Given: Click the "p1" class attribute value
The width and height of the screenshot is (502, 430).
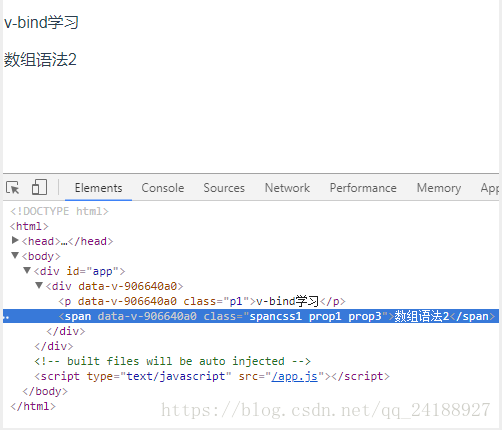Looking at the screenshot, I should [x=236, y=301].
